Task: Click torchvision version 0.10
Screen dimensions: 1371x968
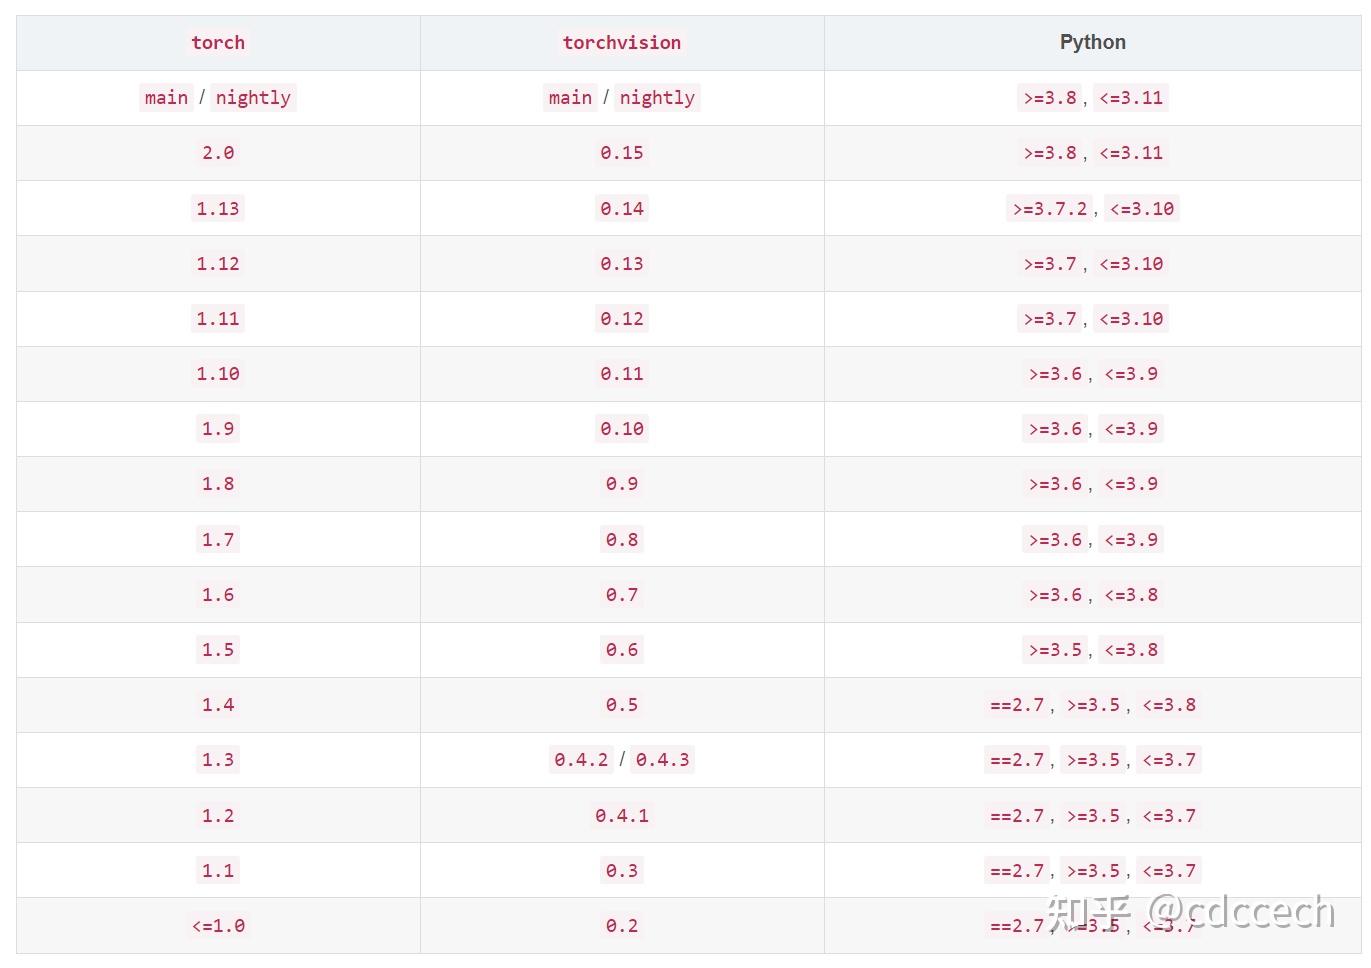Action: pos(621,429)
